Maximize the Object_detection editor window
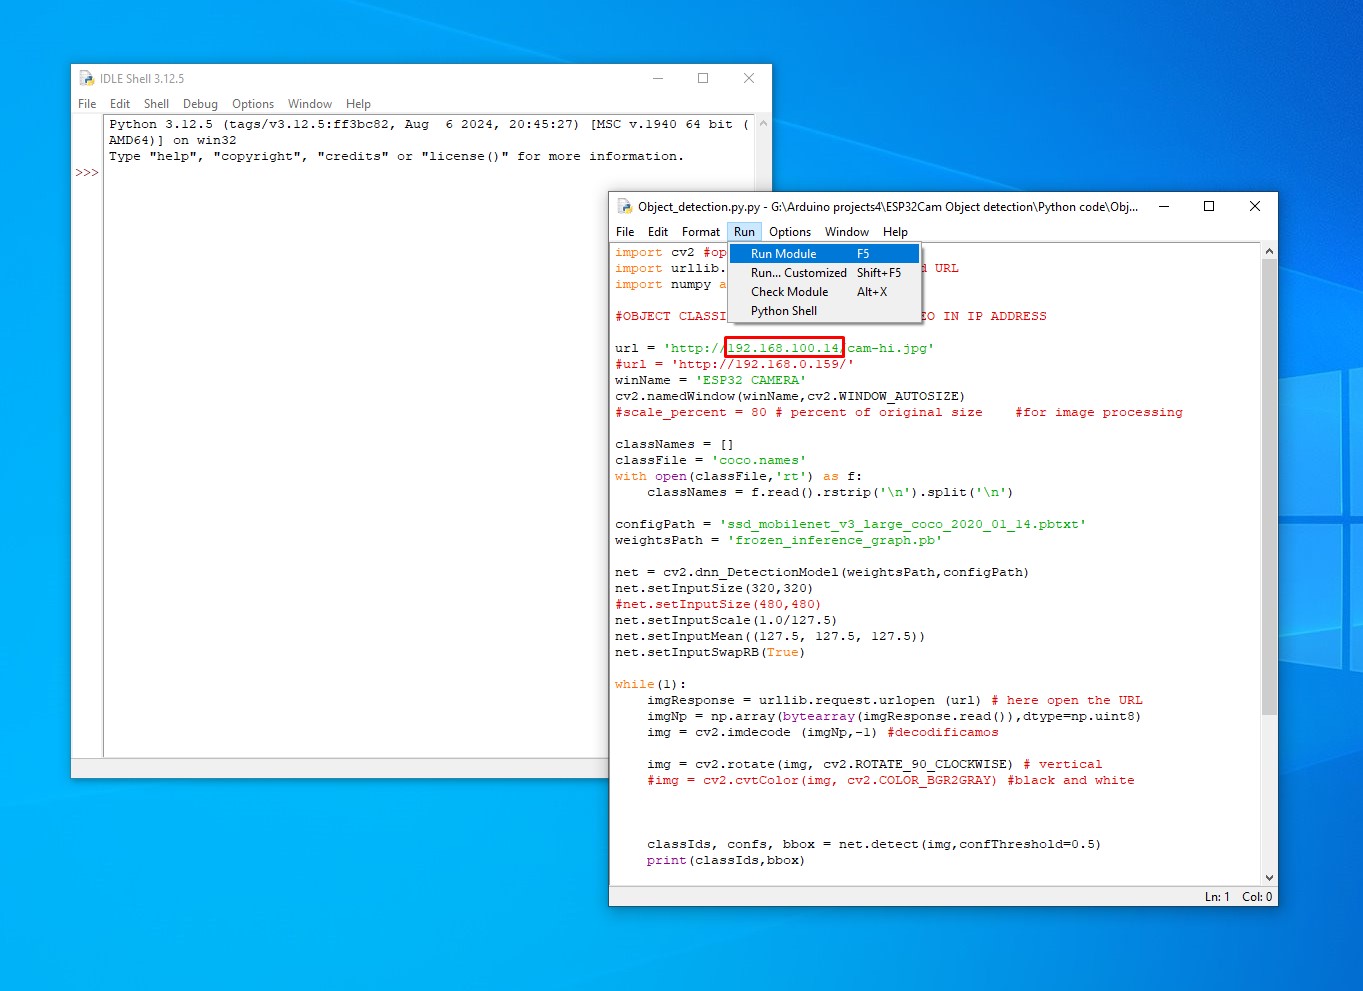Image resolution: width=1363 pixels, height=991 pixels. point(1208,206)
